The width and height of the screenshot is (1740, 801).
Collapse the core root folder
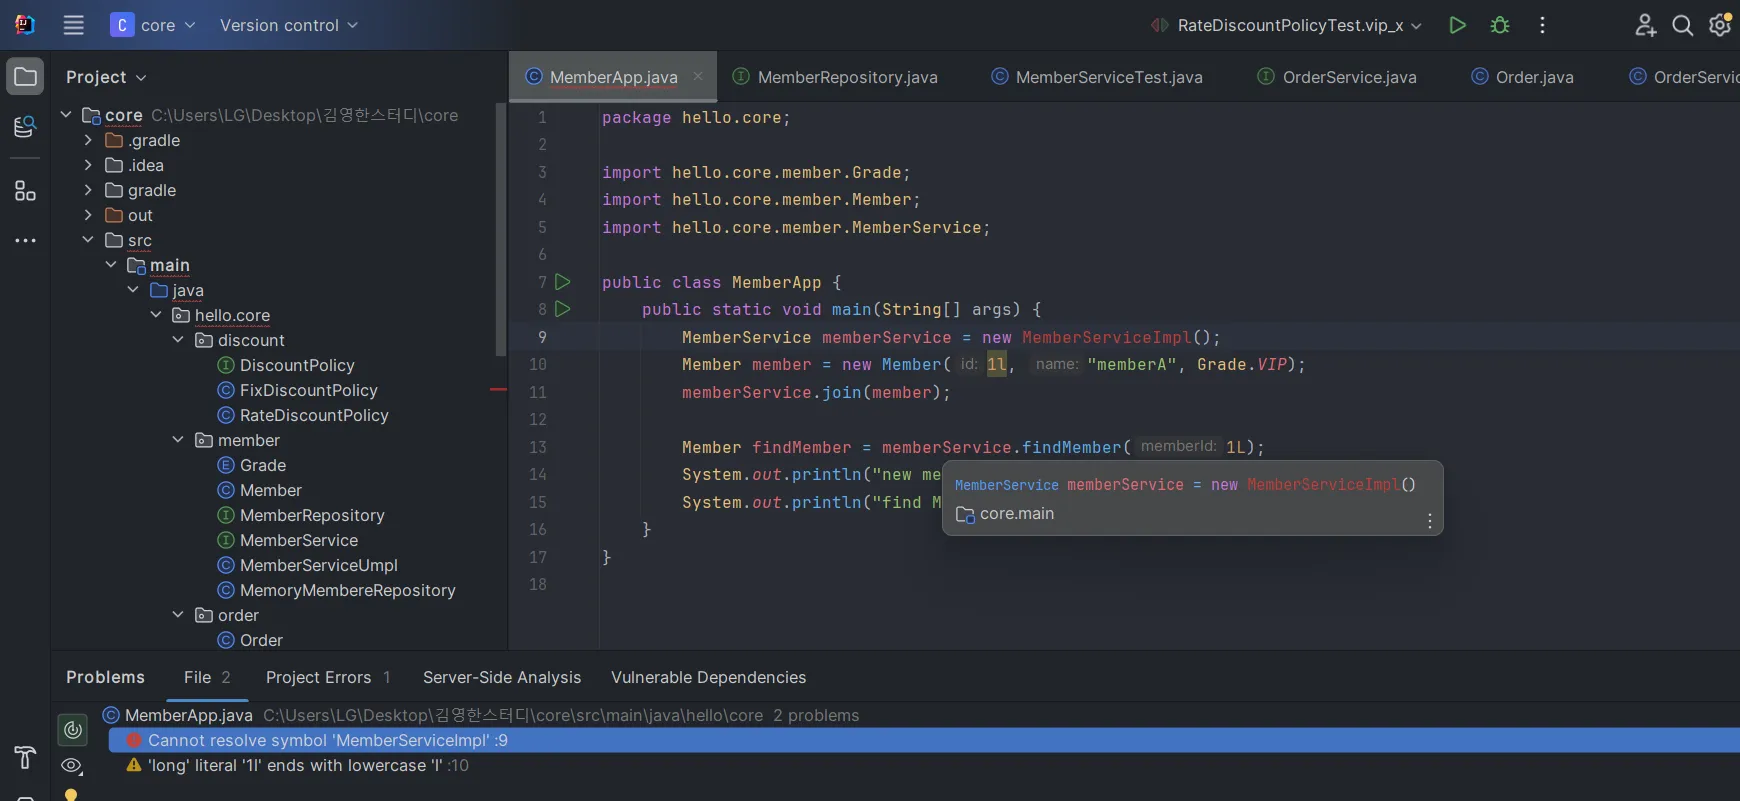click(66, 115)
